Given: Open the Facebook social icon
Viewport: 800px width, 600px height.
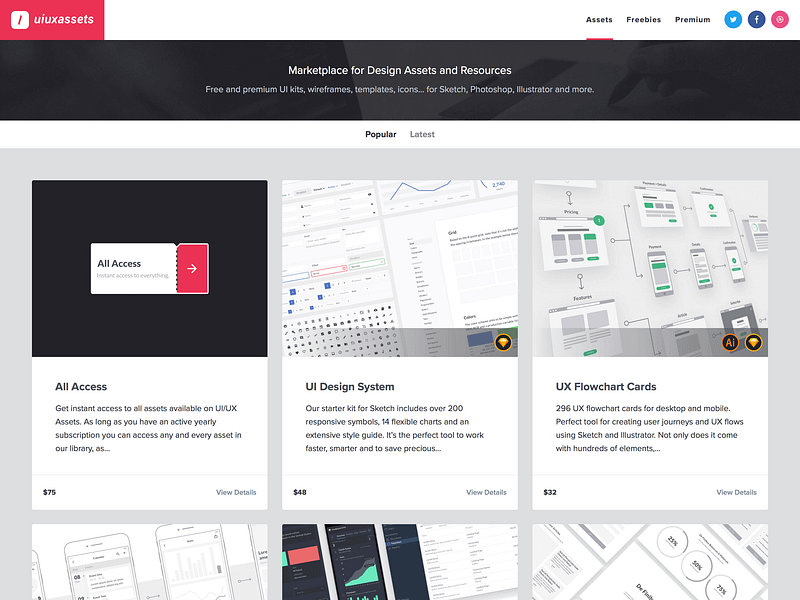Looking at the screenshot, I should tap(757, 19).
